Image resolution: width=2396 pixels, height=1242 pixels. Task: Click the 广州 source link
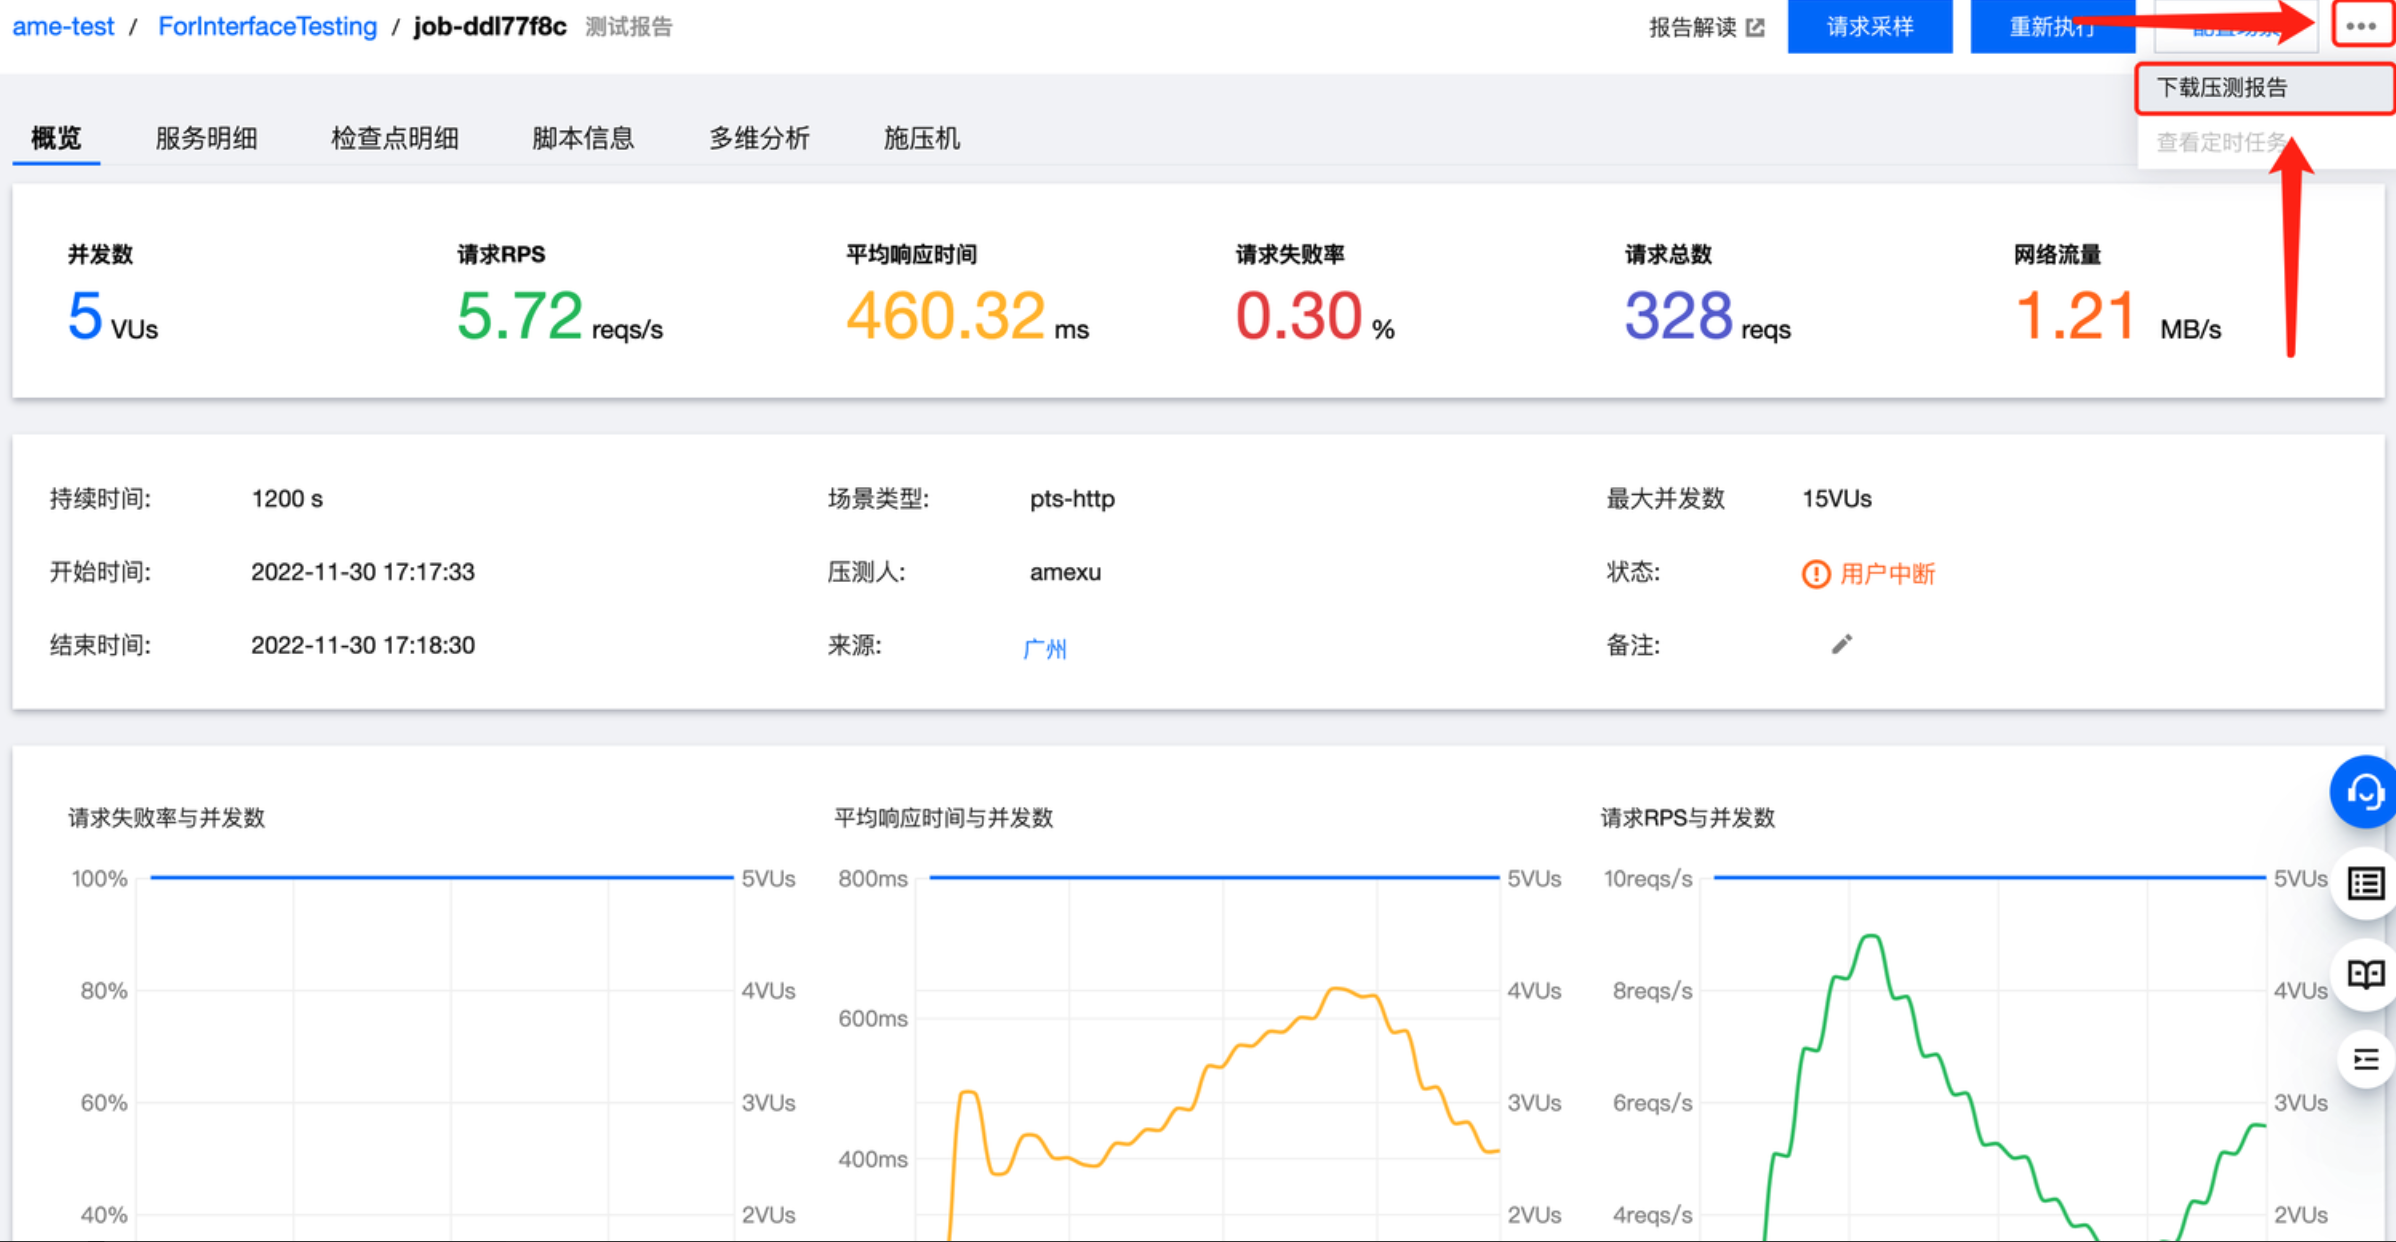click(1044, 648)
